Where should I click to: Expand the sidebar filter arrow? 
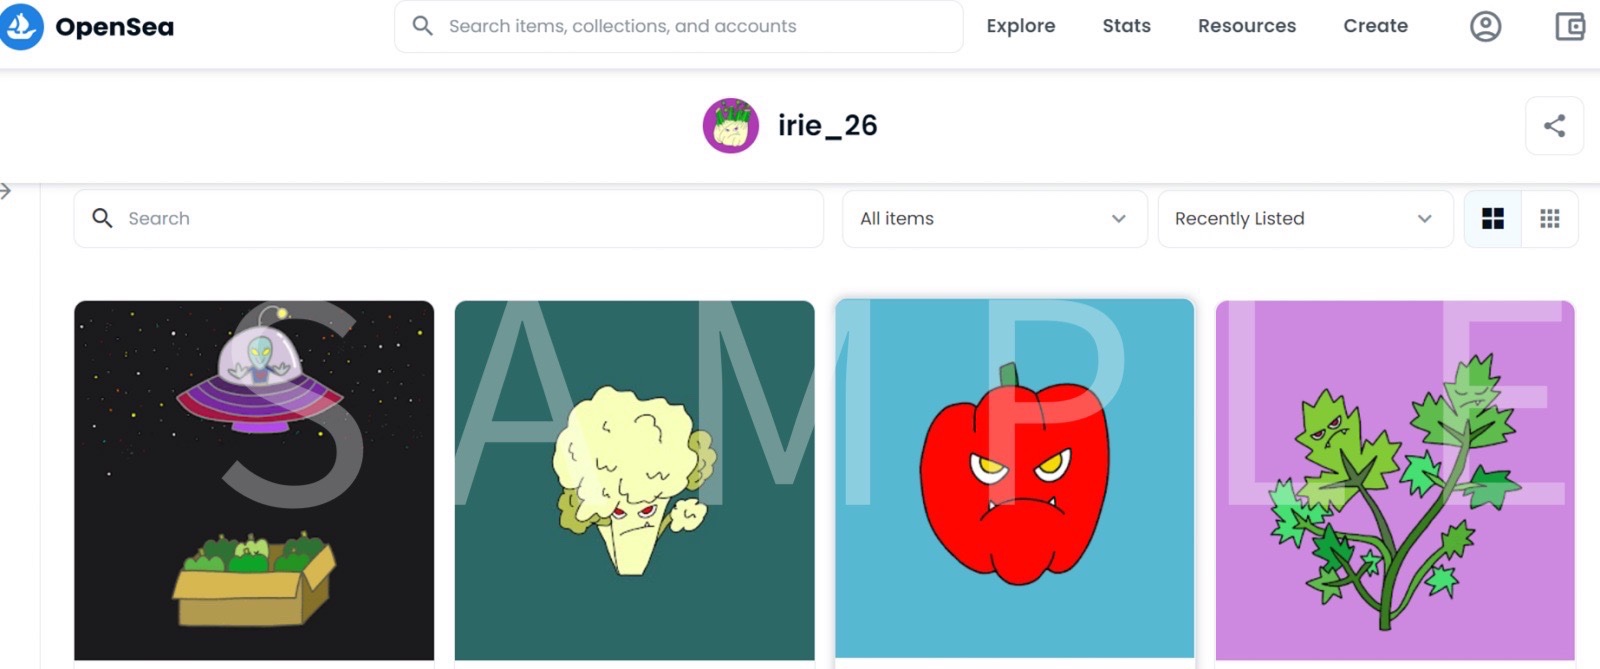6,191
